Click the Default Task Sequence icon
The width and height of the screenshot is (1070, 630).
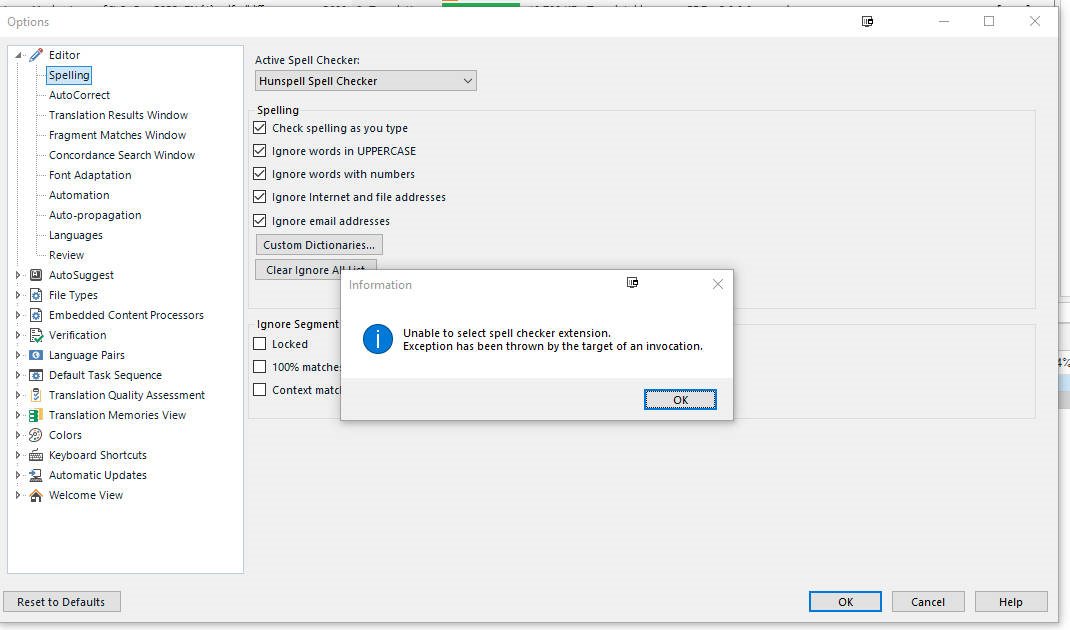click(x=36, y=375)
